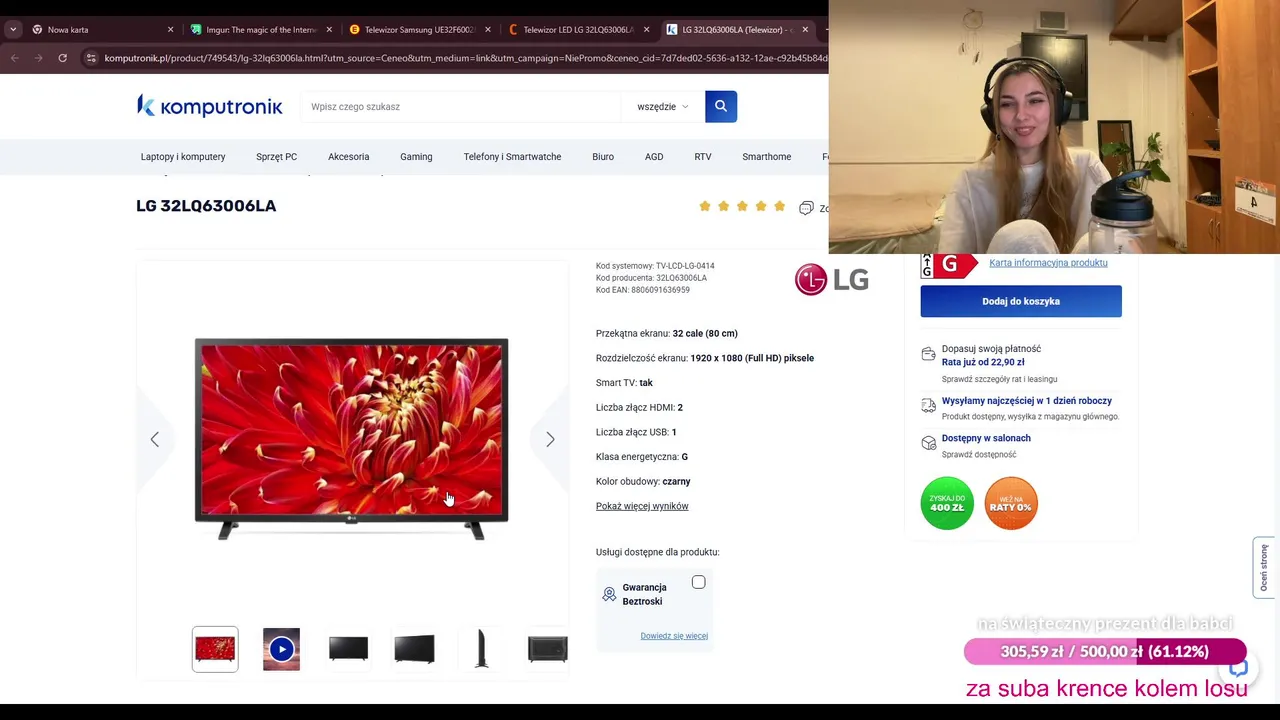Click the LG brand logo

pos(831,280)
